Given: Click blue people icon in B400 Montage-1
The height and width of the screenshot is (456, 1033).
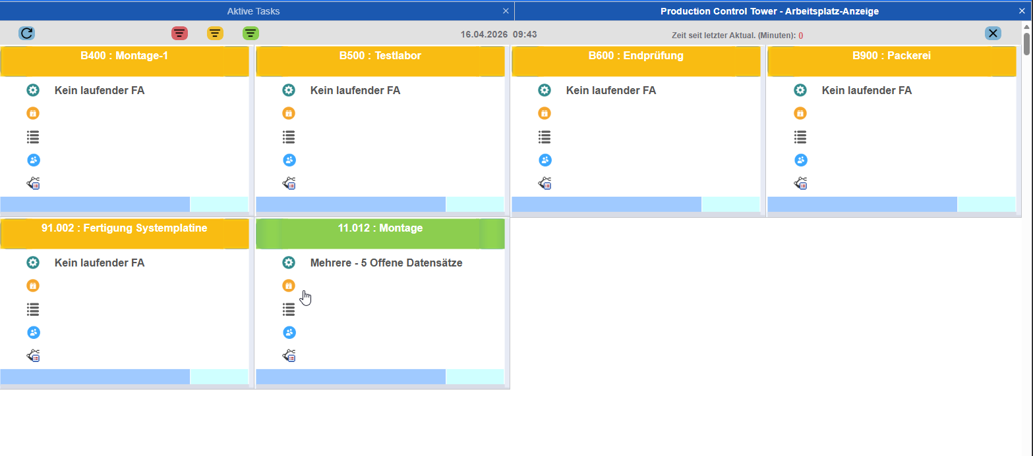Looking at the screenshot, I should [x=33, y=160].
